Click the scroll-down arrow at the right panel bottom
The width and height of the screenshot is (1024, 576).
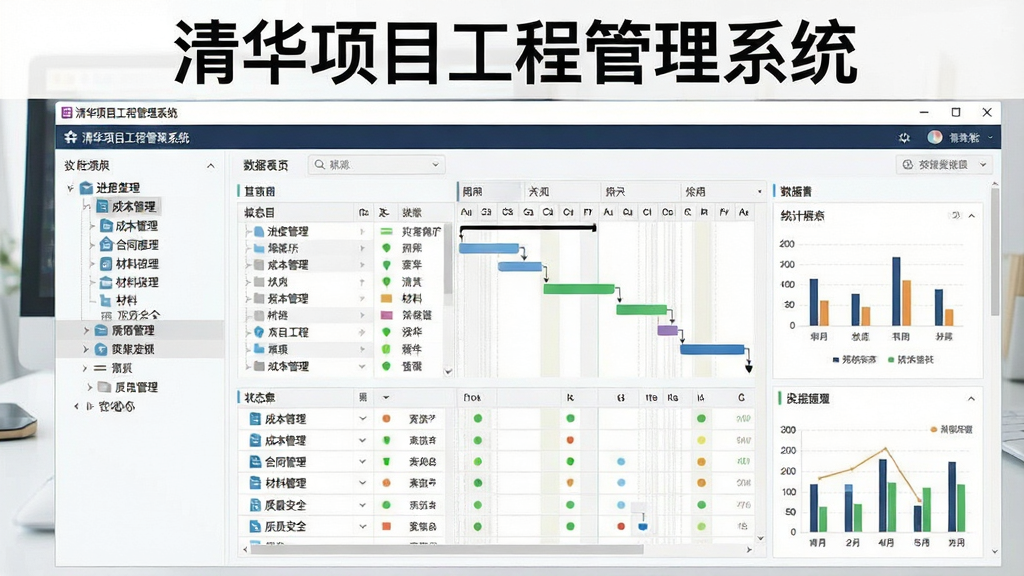pos(995,552)
